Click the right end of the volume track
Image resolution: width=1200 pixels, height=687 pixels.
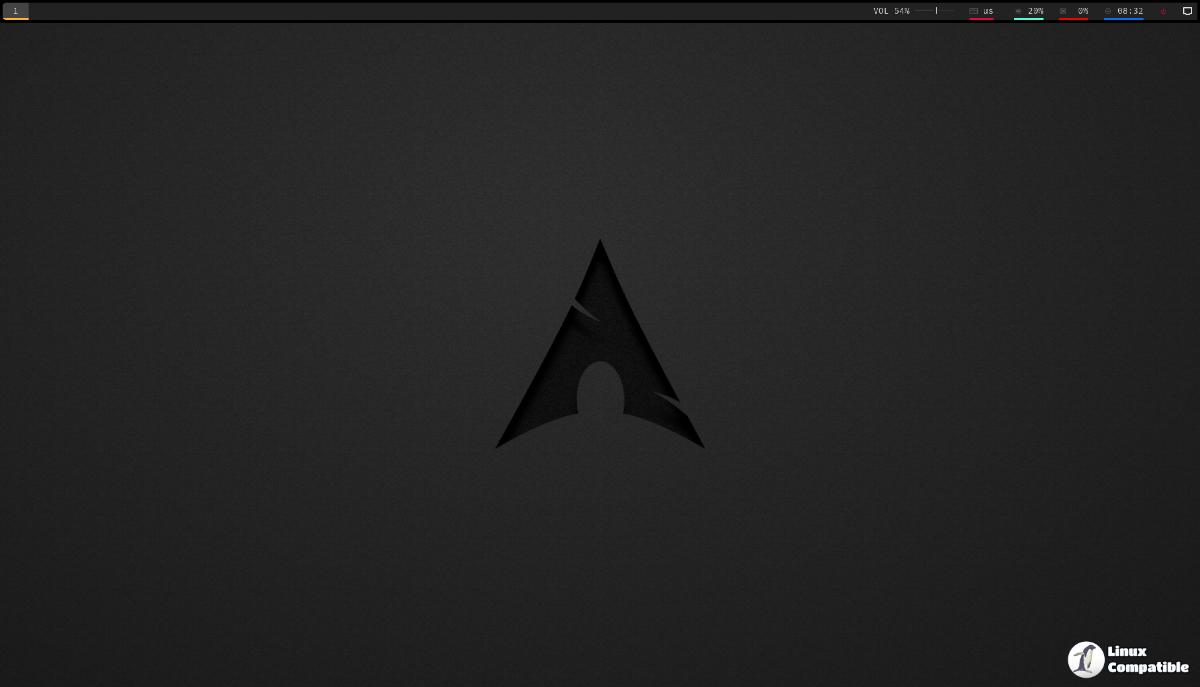point(954,11)
